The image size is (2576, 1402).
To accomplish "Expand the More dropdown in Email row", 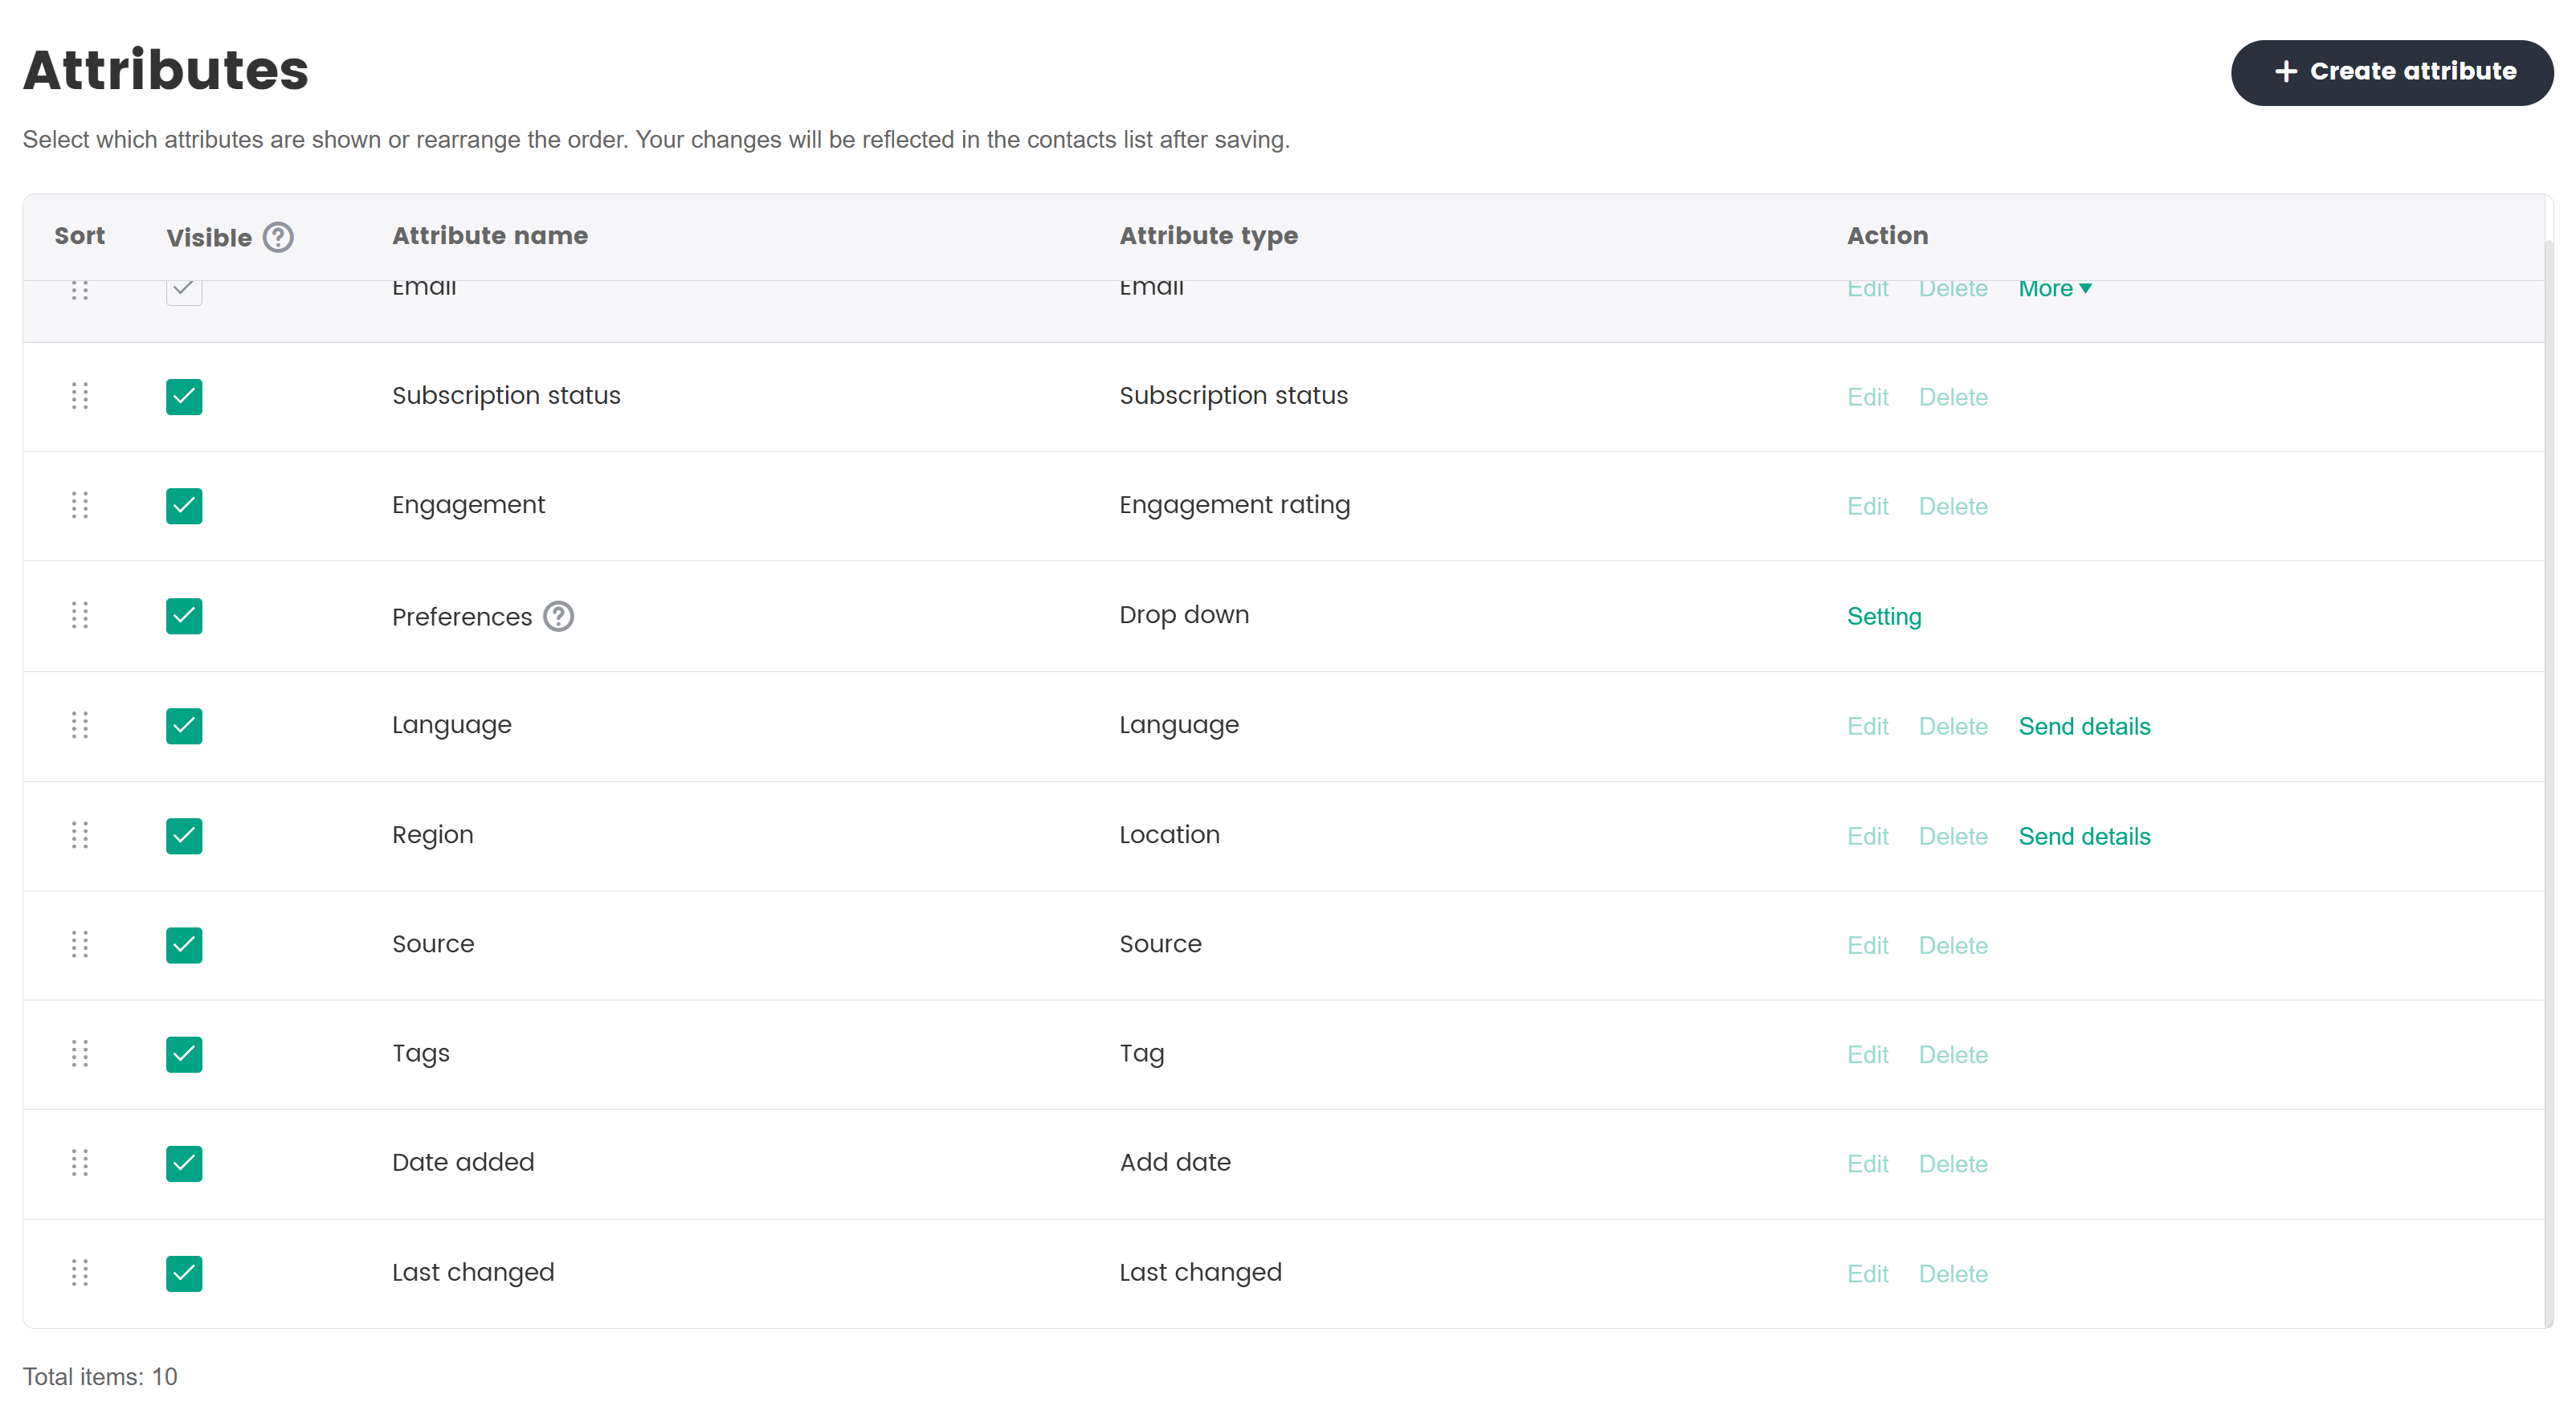I will coord(2054,289).
